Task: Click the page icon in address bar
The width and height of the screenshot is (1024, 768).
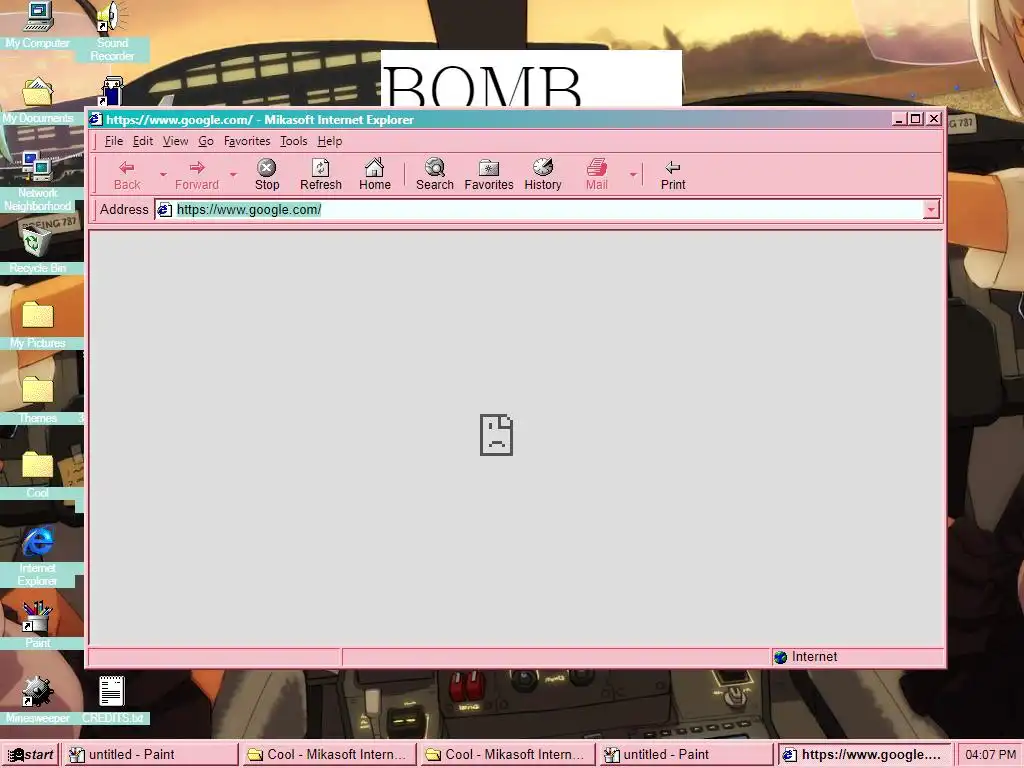Action: coord(165,210)
